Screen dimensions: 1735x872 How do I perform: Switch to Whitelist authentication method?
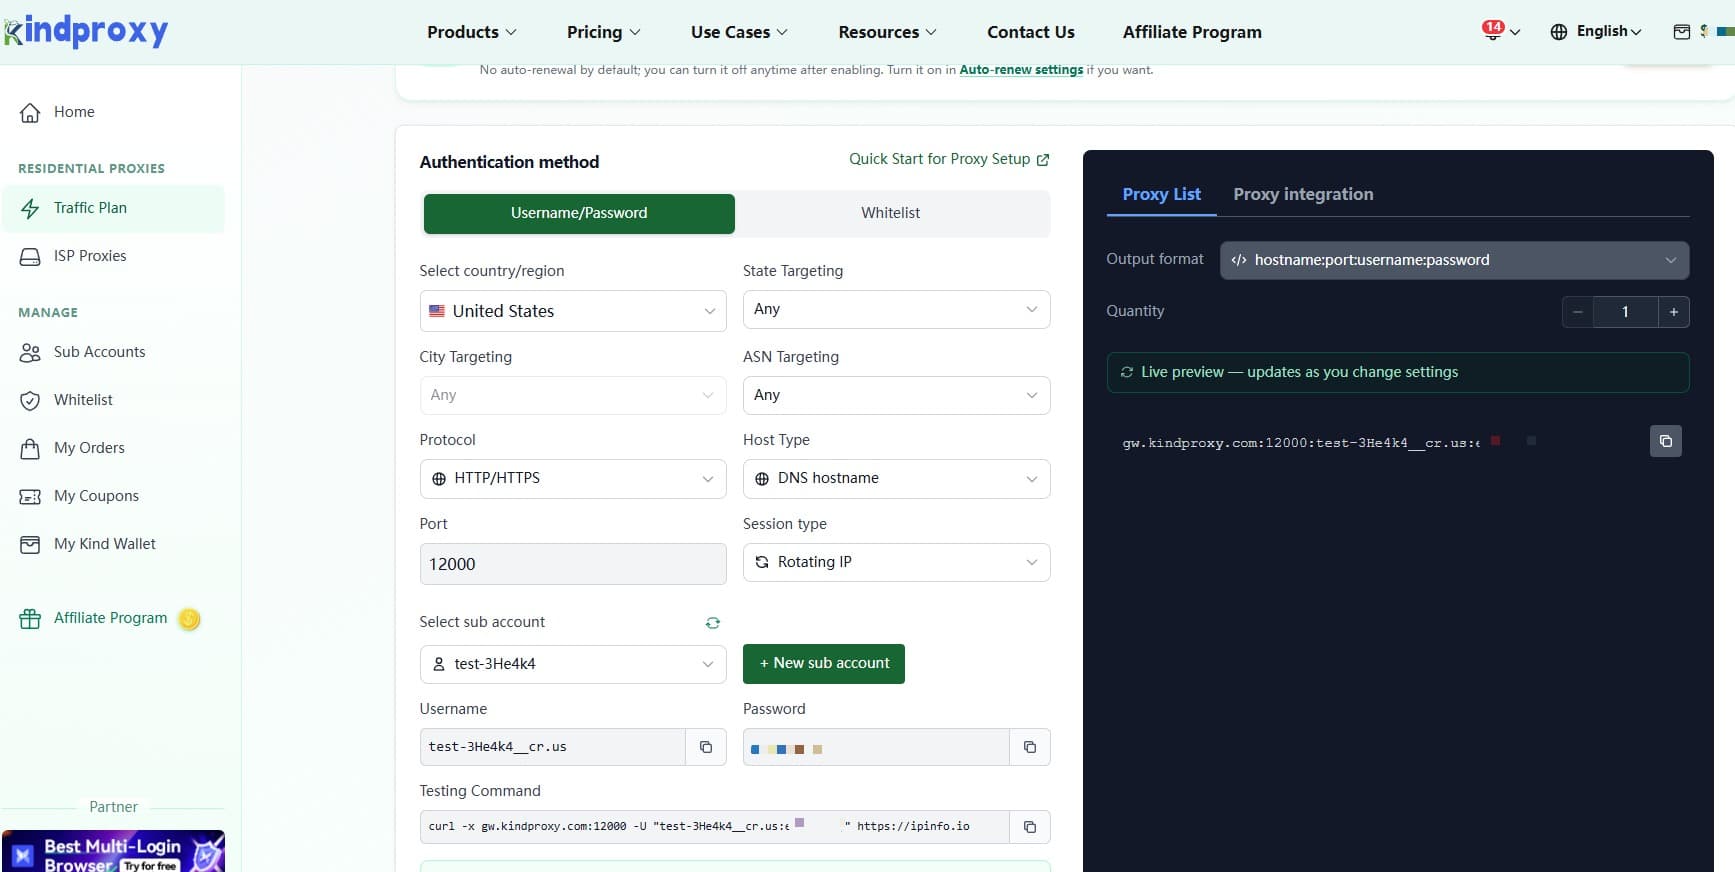click(x=891, y=214)
